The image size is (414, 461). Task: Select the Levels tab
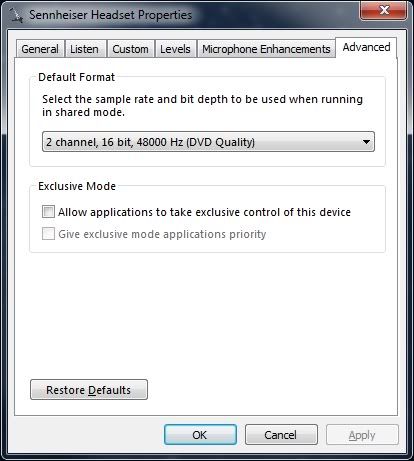click(x=175, y=49)
